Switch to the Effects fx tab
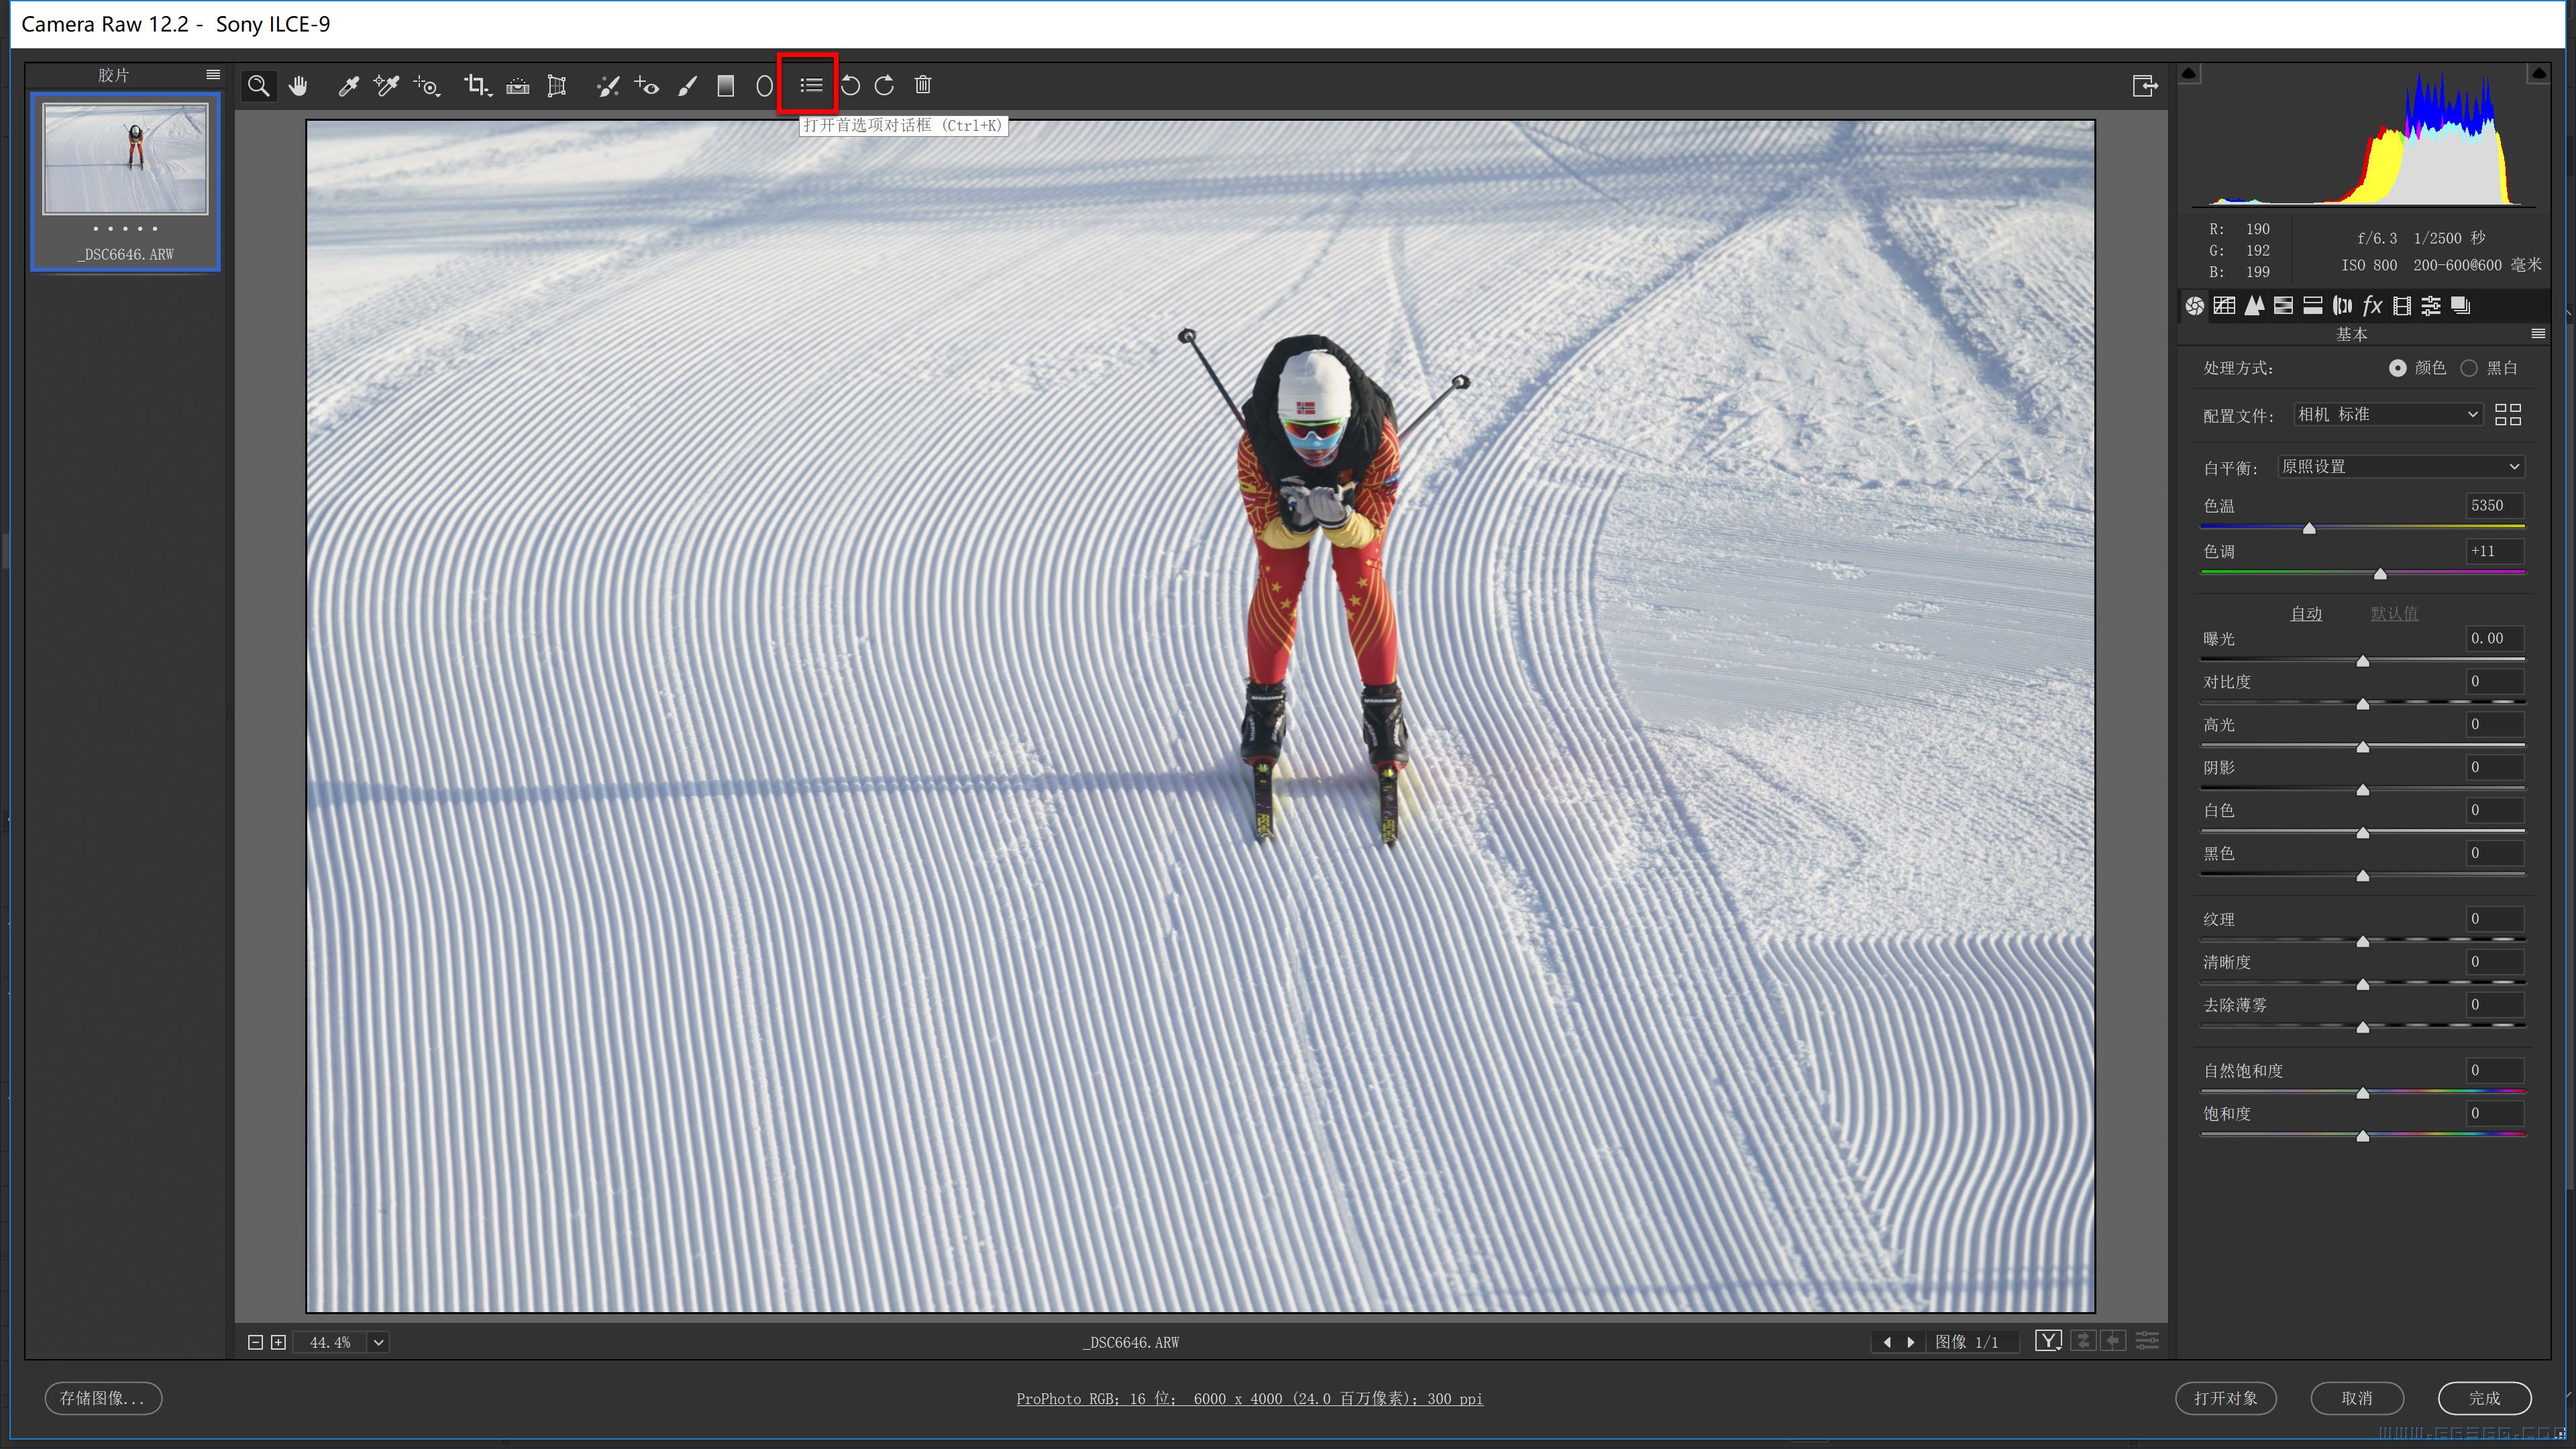 coord(2372,306)
